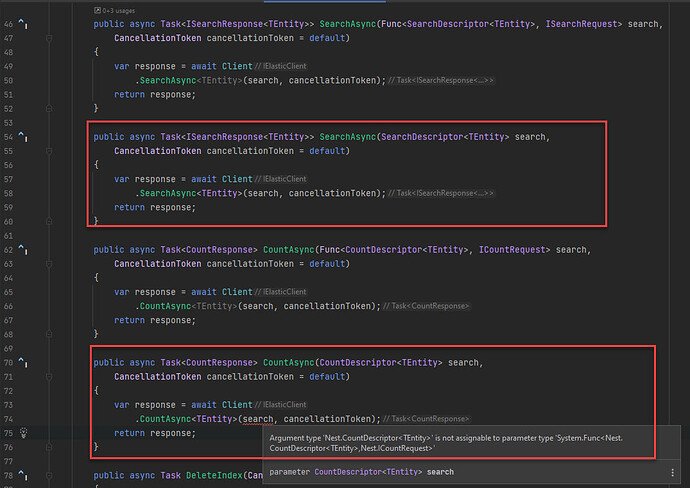This screenshot has width=690, height=488.
Task: Click the error message text in the tooltip
Action: [446, 443]
